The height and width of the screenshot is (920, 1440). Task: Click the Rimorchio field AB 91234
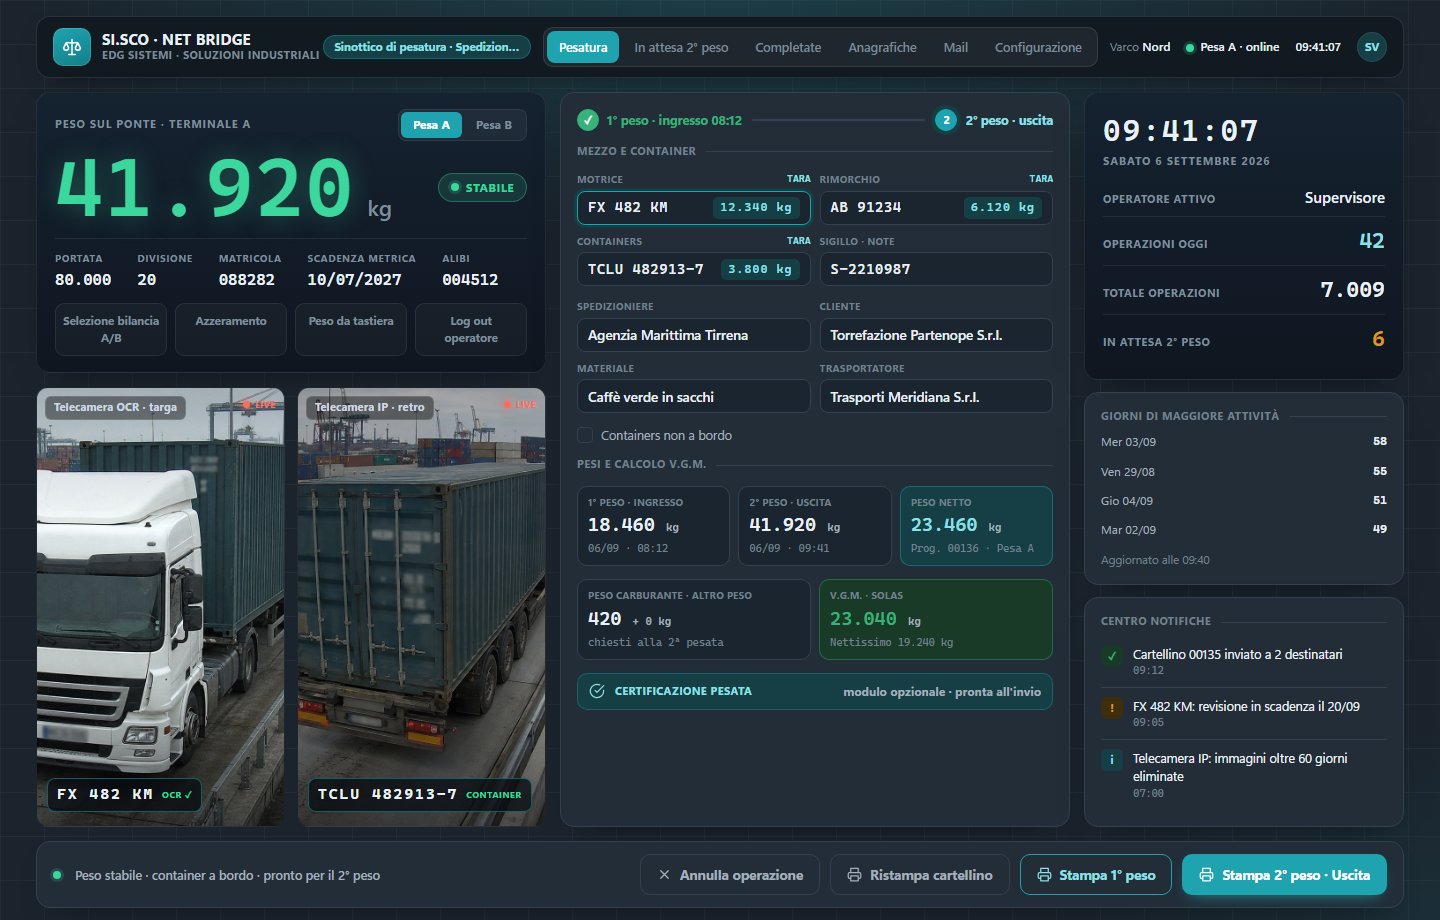click(936, 207)
